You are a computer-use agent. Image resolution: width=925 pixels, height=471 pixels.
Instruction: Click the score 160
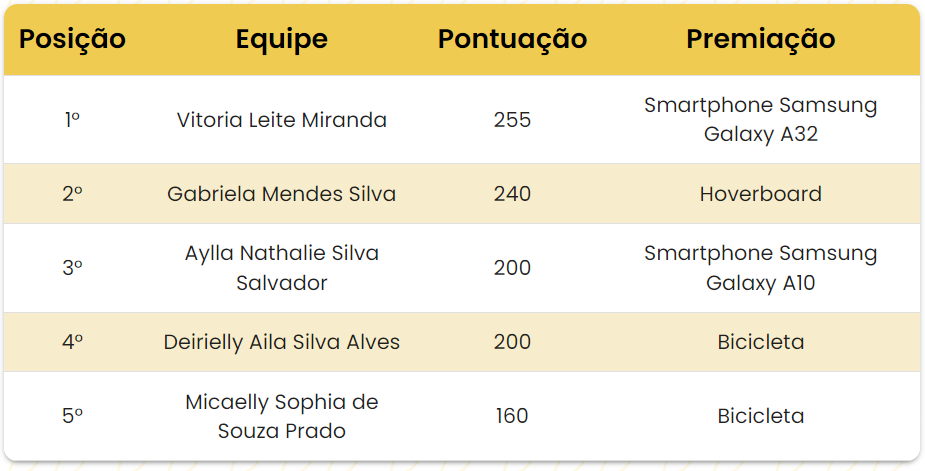512,416
